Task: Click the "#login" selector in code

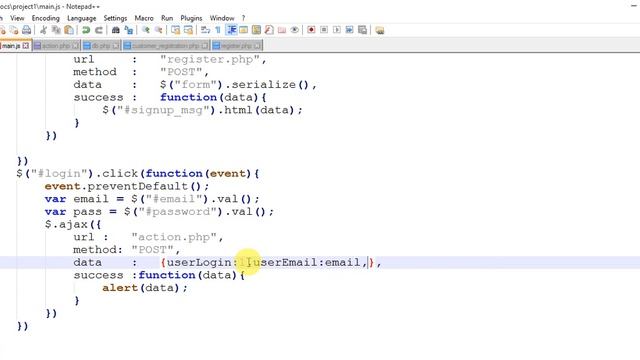Action: [x=59, y=173]
